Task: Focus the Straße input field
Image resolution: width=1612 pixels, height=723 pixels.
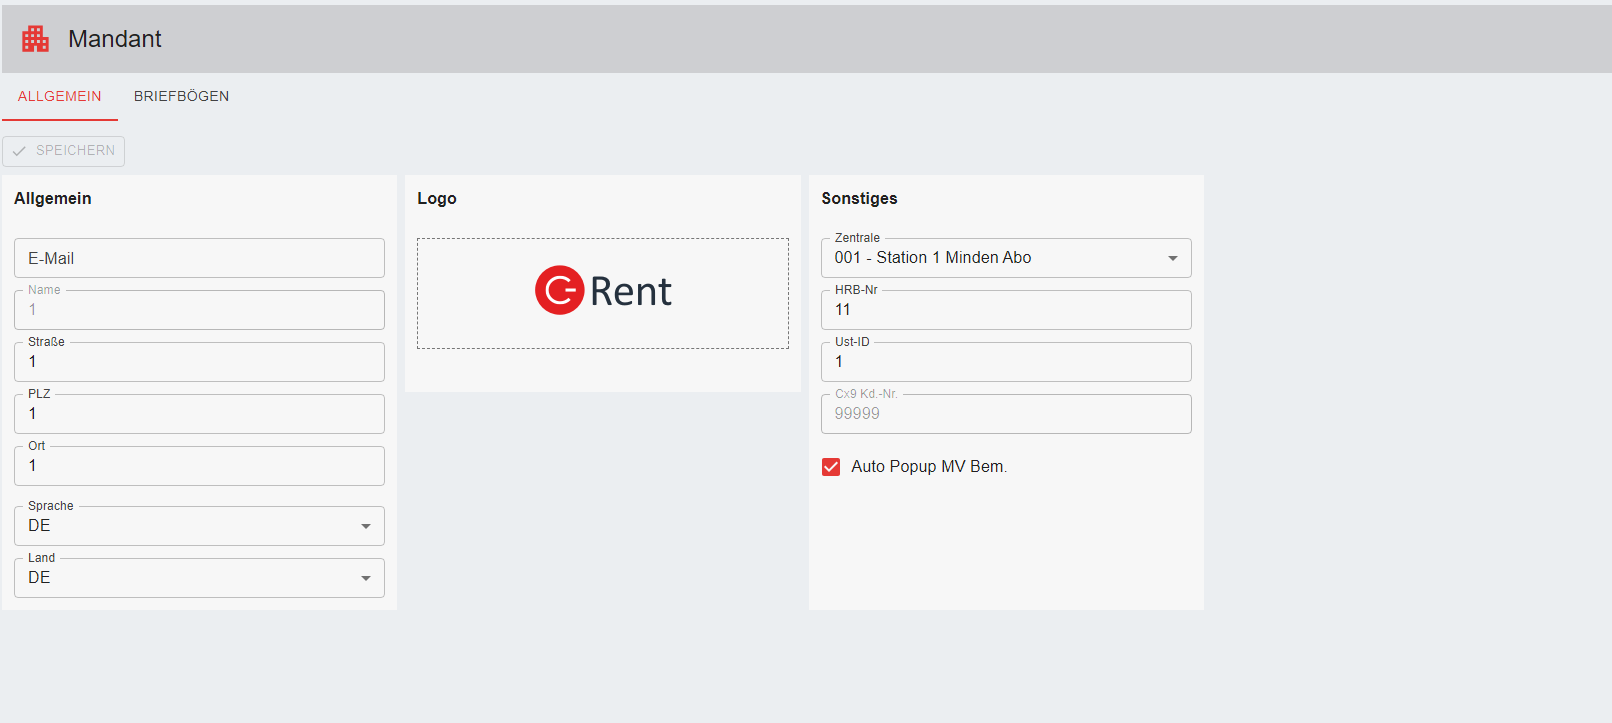Action: coord(199,362)
